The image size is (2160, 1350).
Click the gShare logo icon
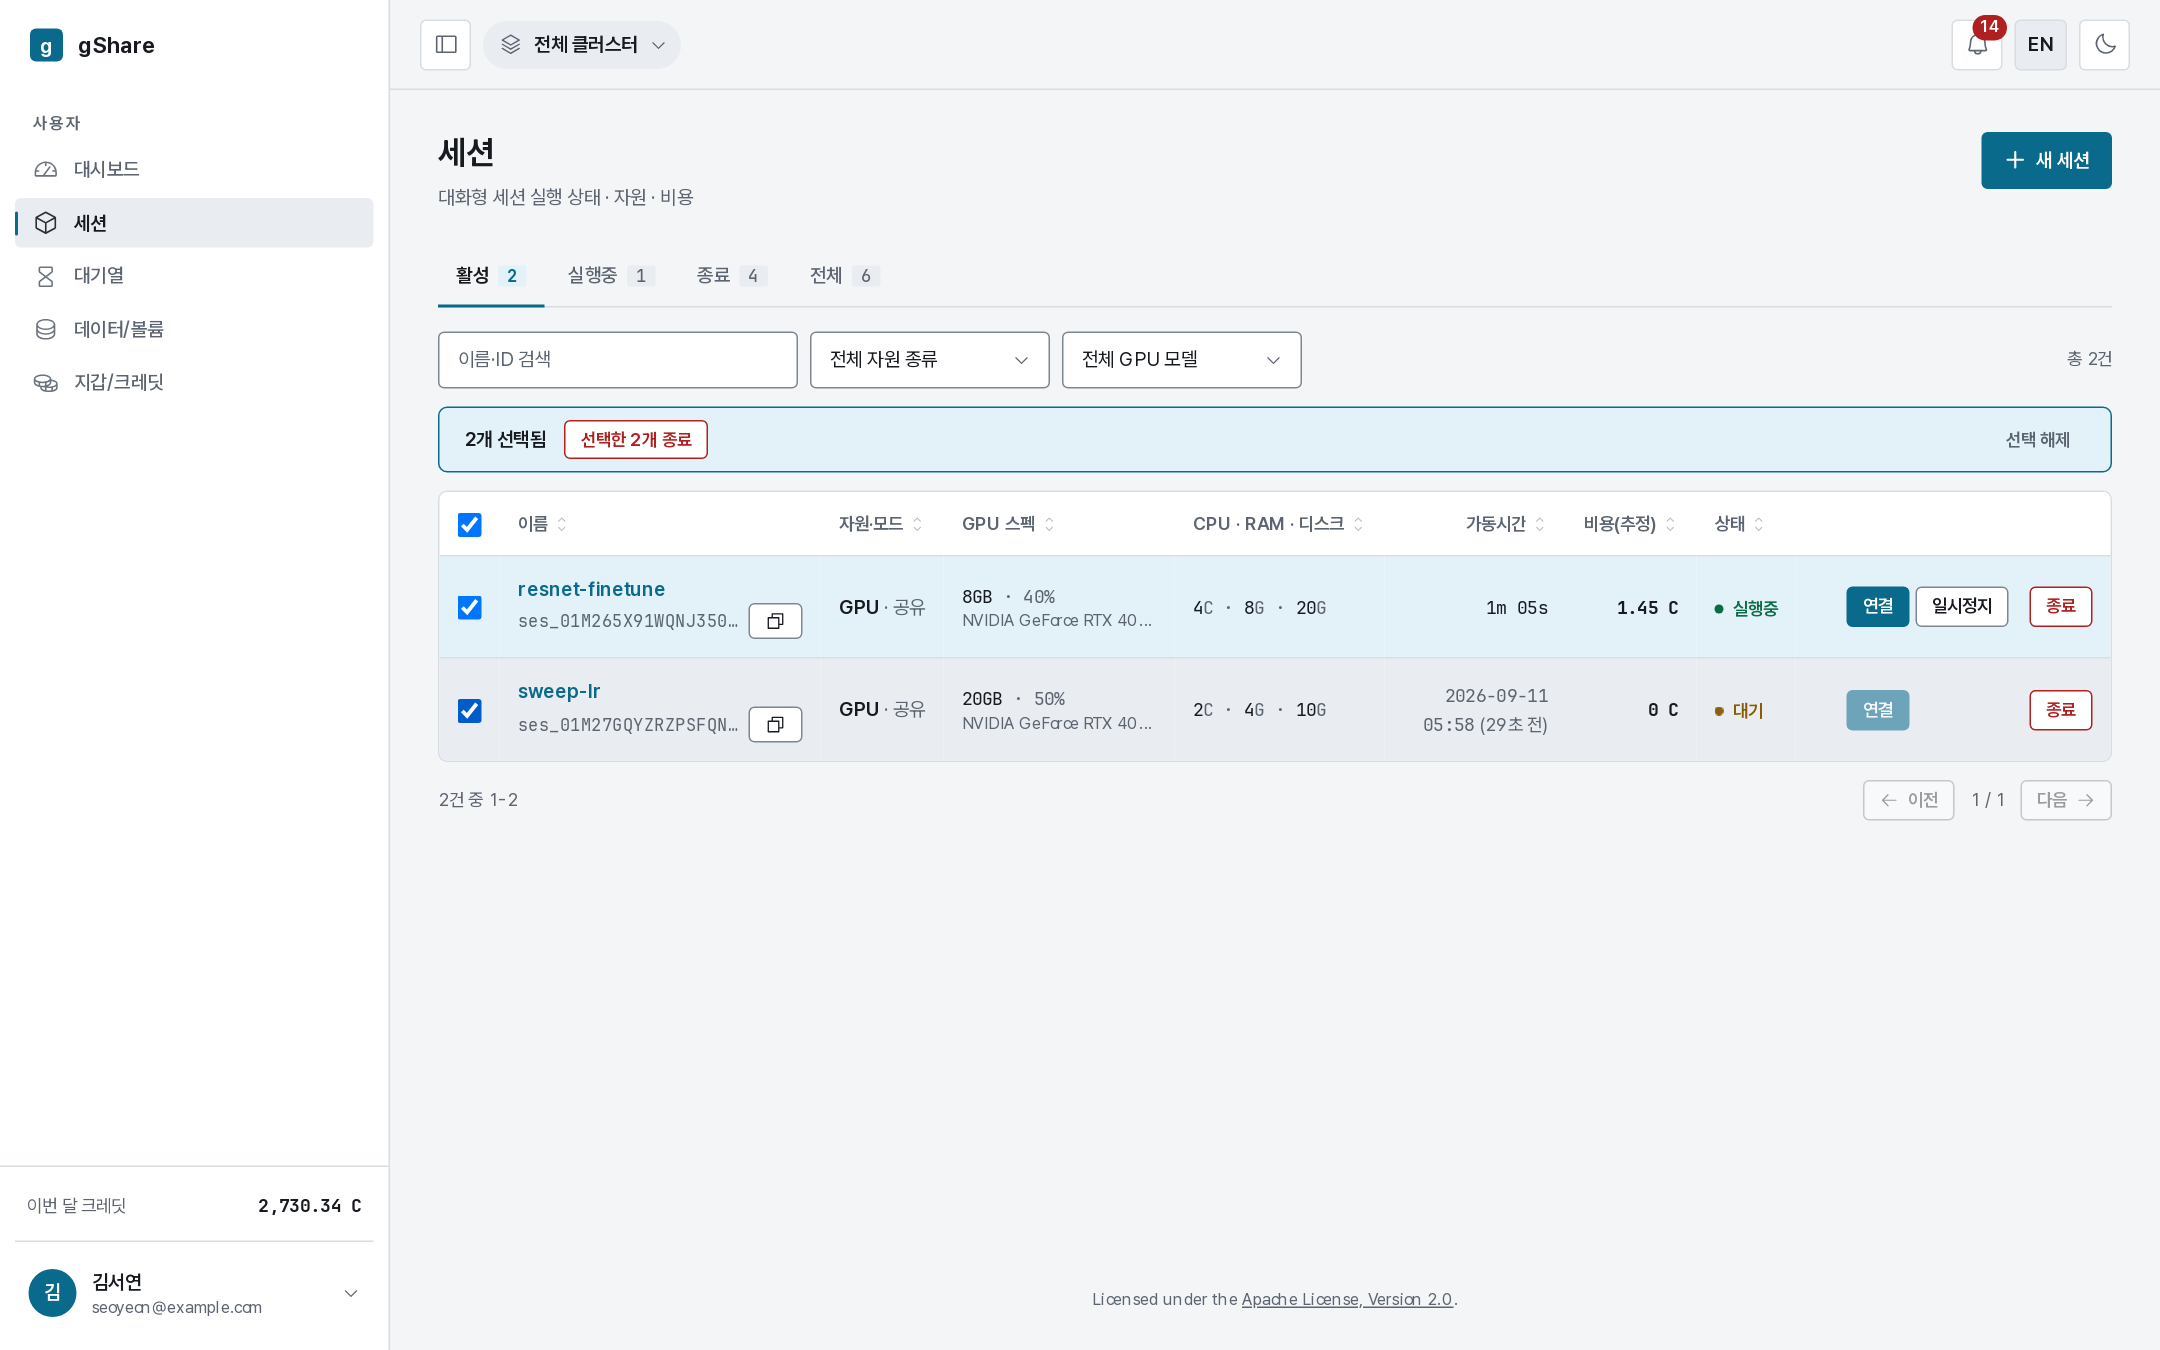pyautogui.click(x=46, y=45)
